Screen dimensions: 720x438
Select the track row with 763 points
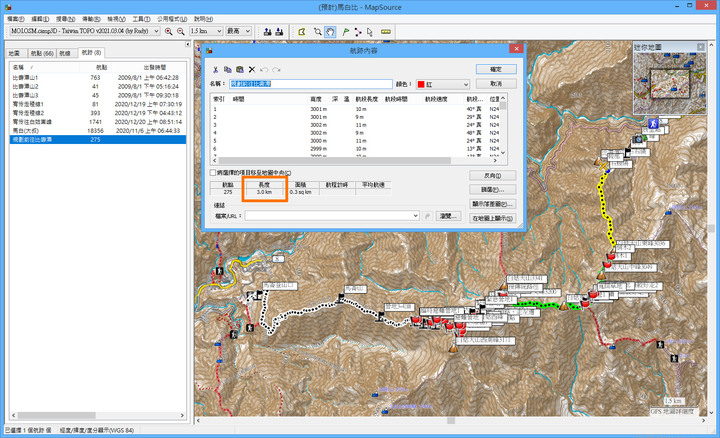click(97, 78)
